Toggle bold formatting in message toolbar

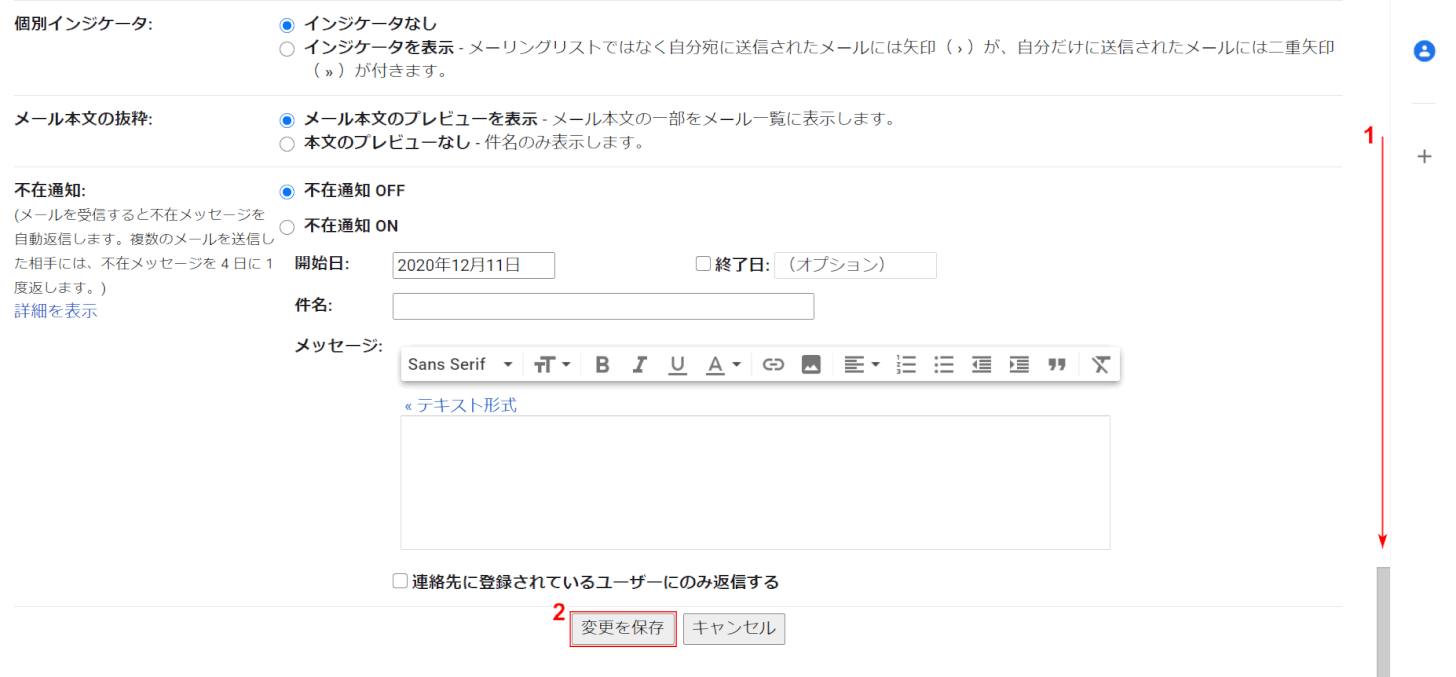tap(602, 365)
